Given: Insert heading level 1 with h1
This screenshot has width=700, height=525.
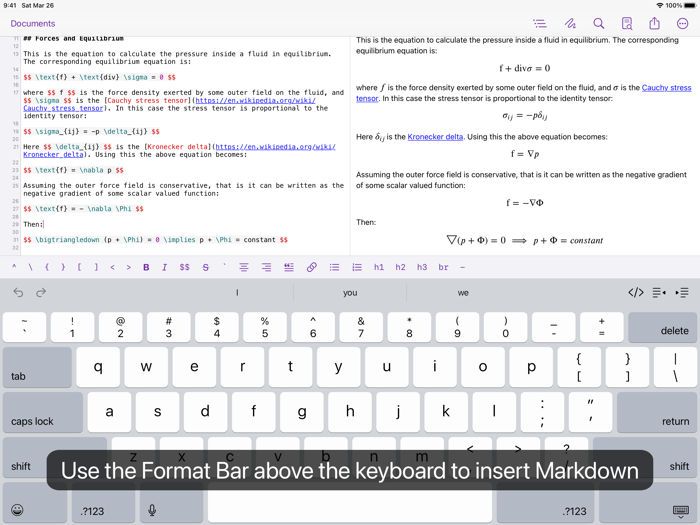Looking at the screenshot, I should click(x=379, y=267).
